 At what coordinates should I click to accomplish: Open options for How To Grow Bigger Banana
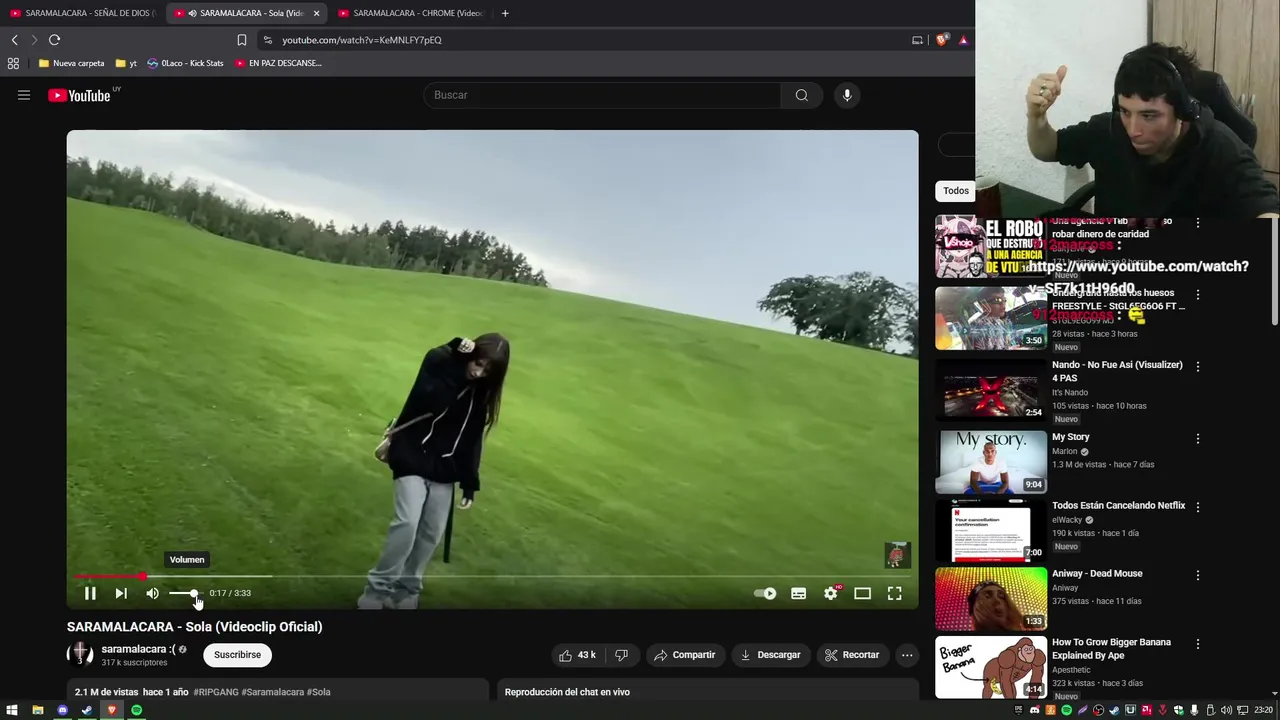tap(1197, 643)
